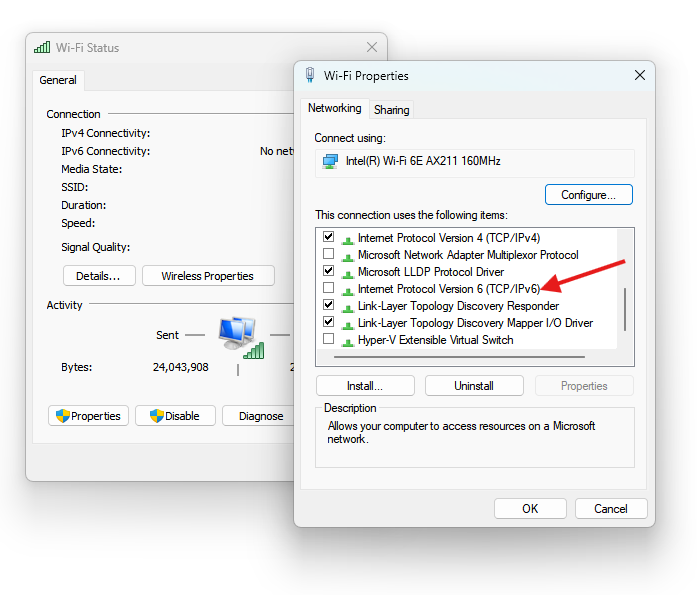Switch to the Sharing tab

click(391, 110)
